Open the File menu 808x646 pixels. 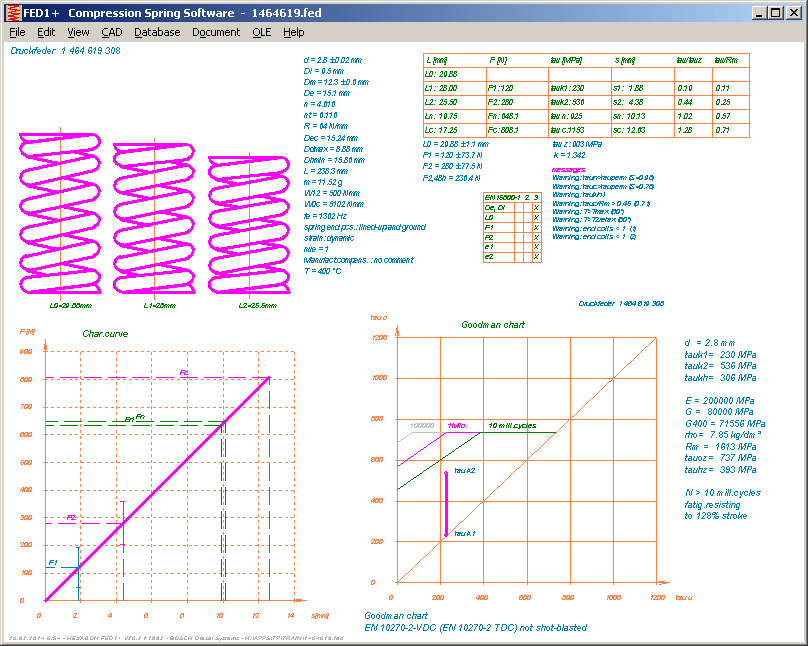coord(17,32)
